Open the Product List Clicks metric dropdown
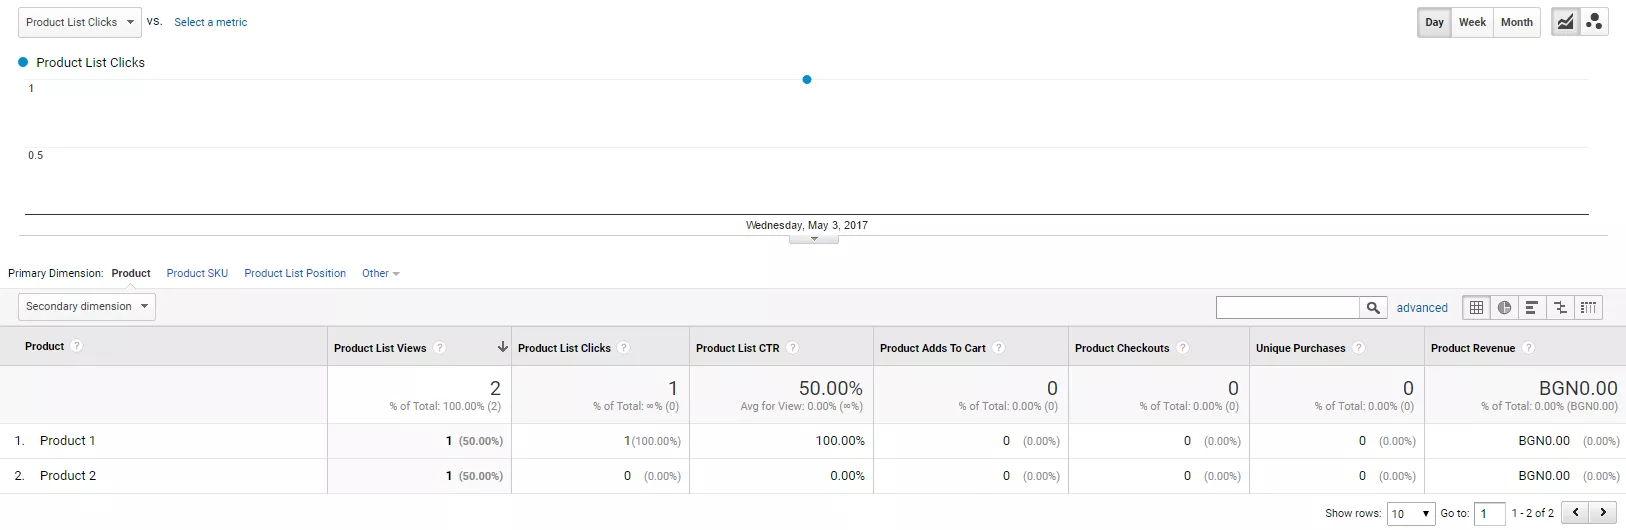 click(x=80, y=22)
